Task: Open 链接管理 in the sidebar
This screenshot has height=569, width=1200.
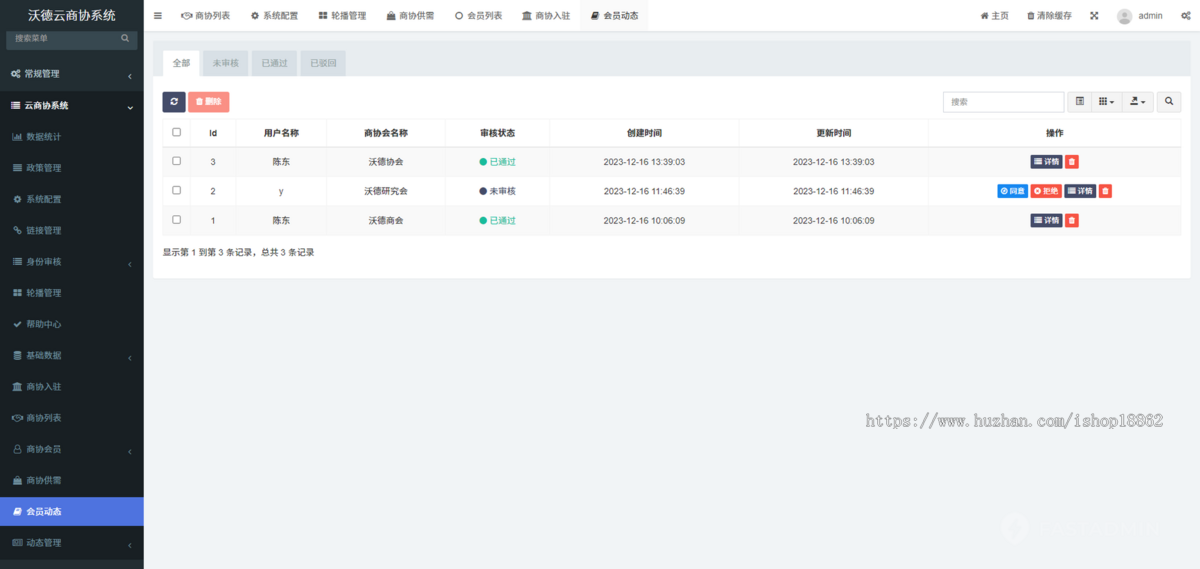Action: click(x=72, y=230)
